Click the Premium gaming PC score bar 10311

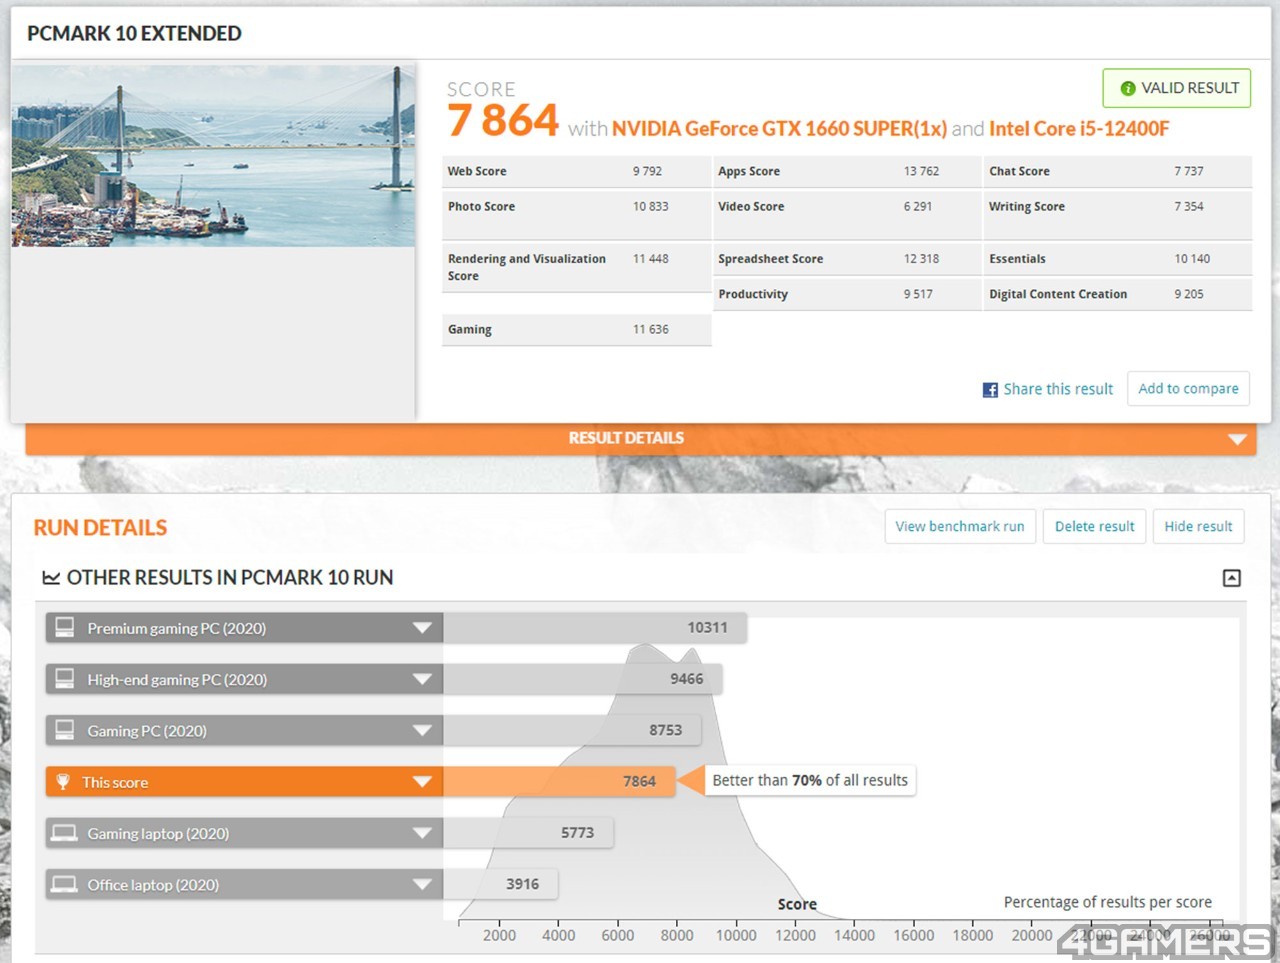595,628
